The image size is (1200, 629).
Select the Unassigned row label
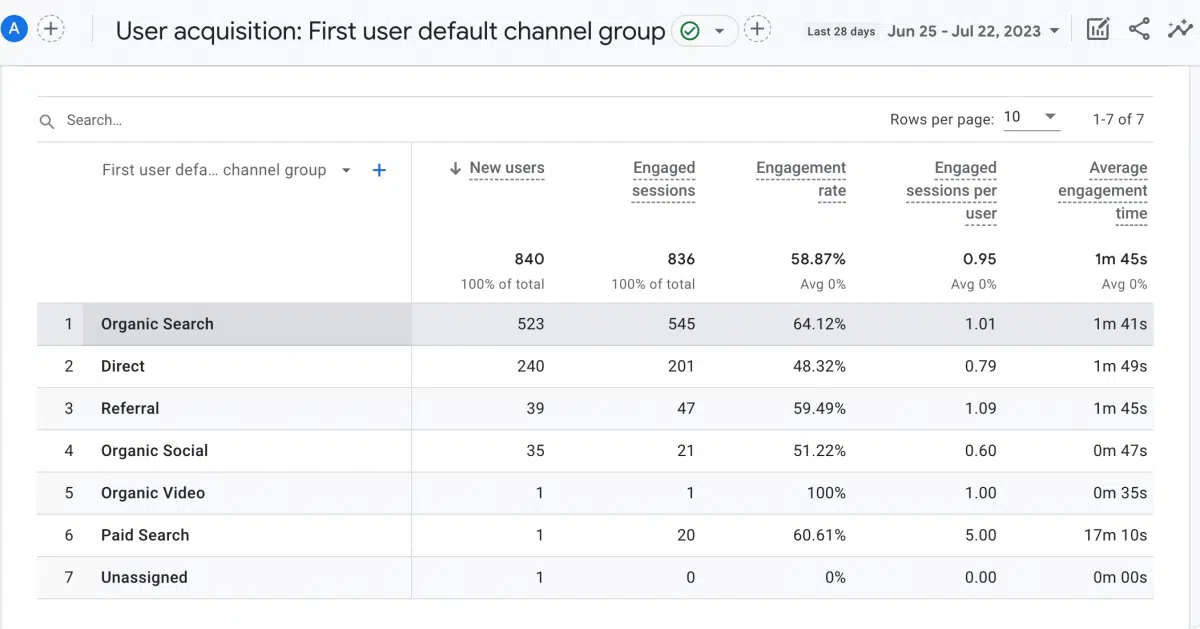[x=144, y=577]
